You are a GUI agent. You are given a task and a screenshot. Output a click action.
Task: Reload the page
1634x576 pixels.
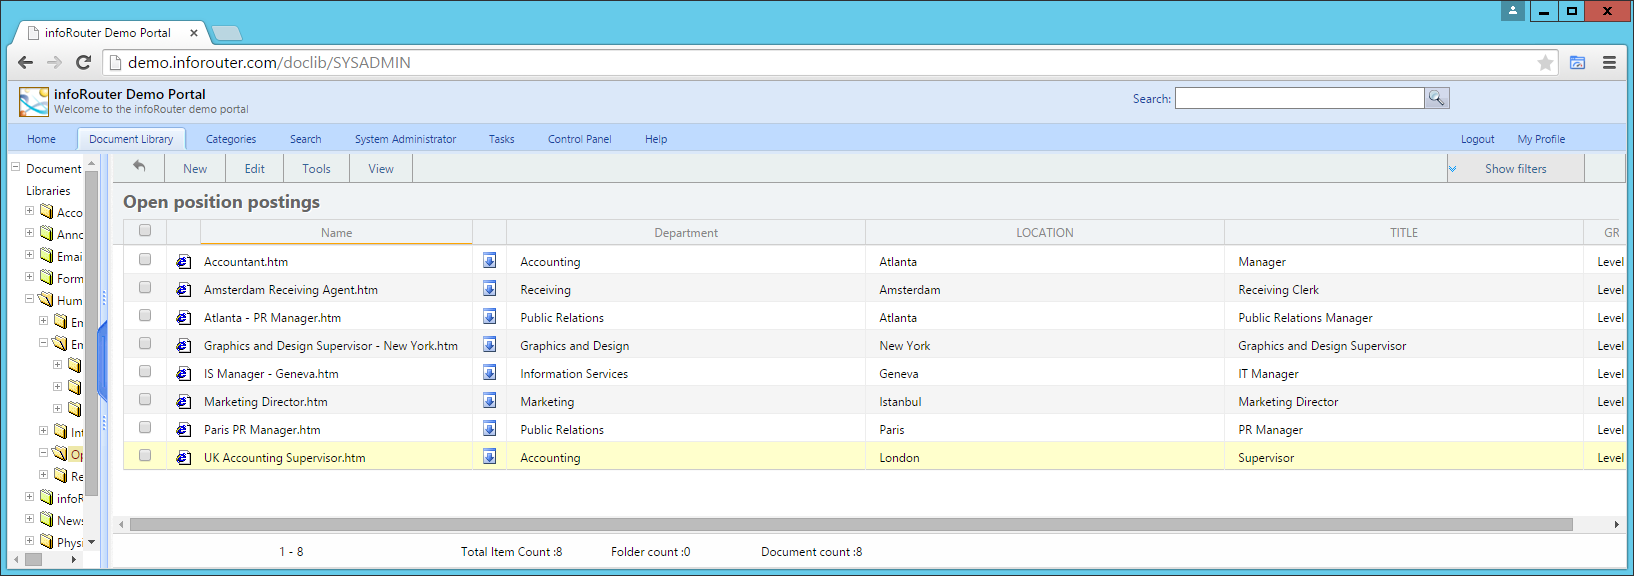pos(84,62)
